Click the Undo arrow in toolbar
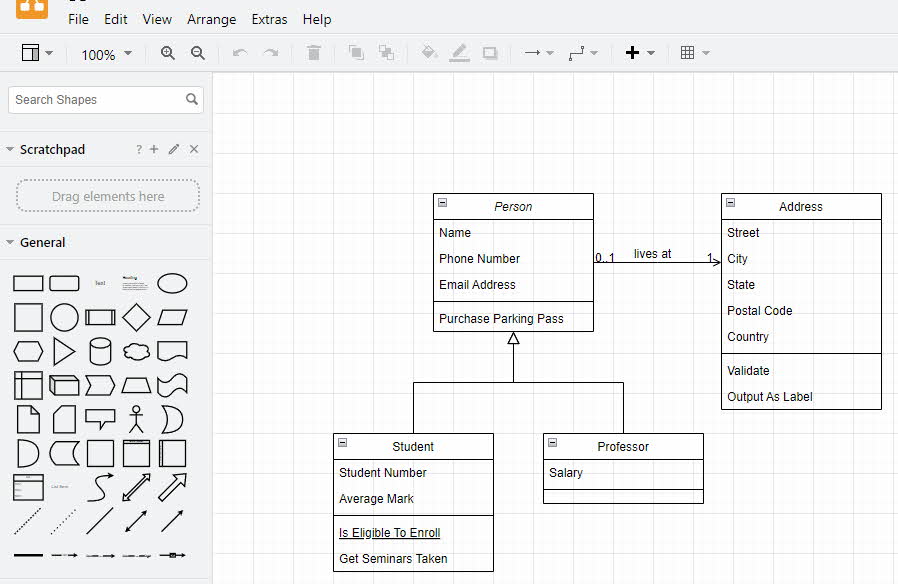 (x=240, y=54)
